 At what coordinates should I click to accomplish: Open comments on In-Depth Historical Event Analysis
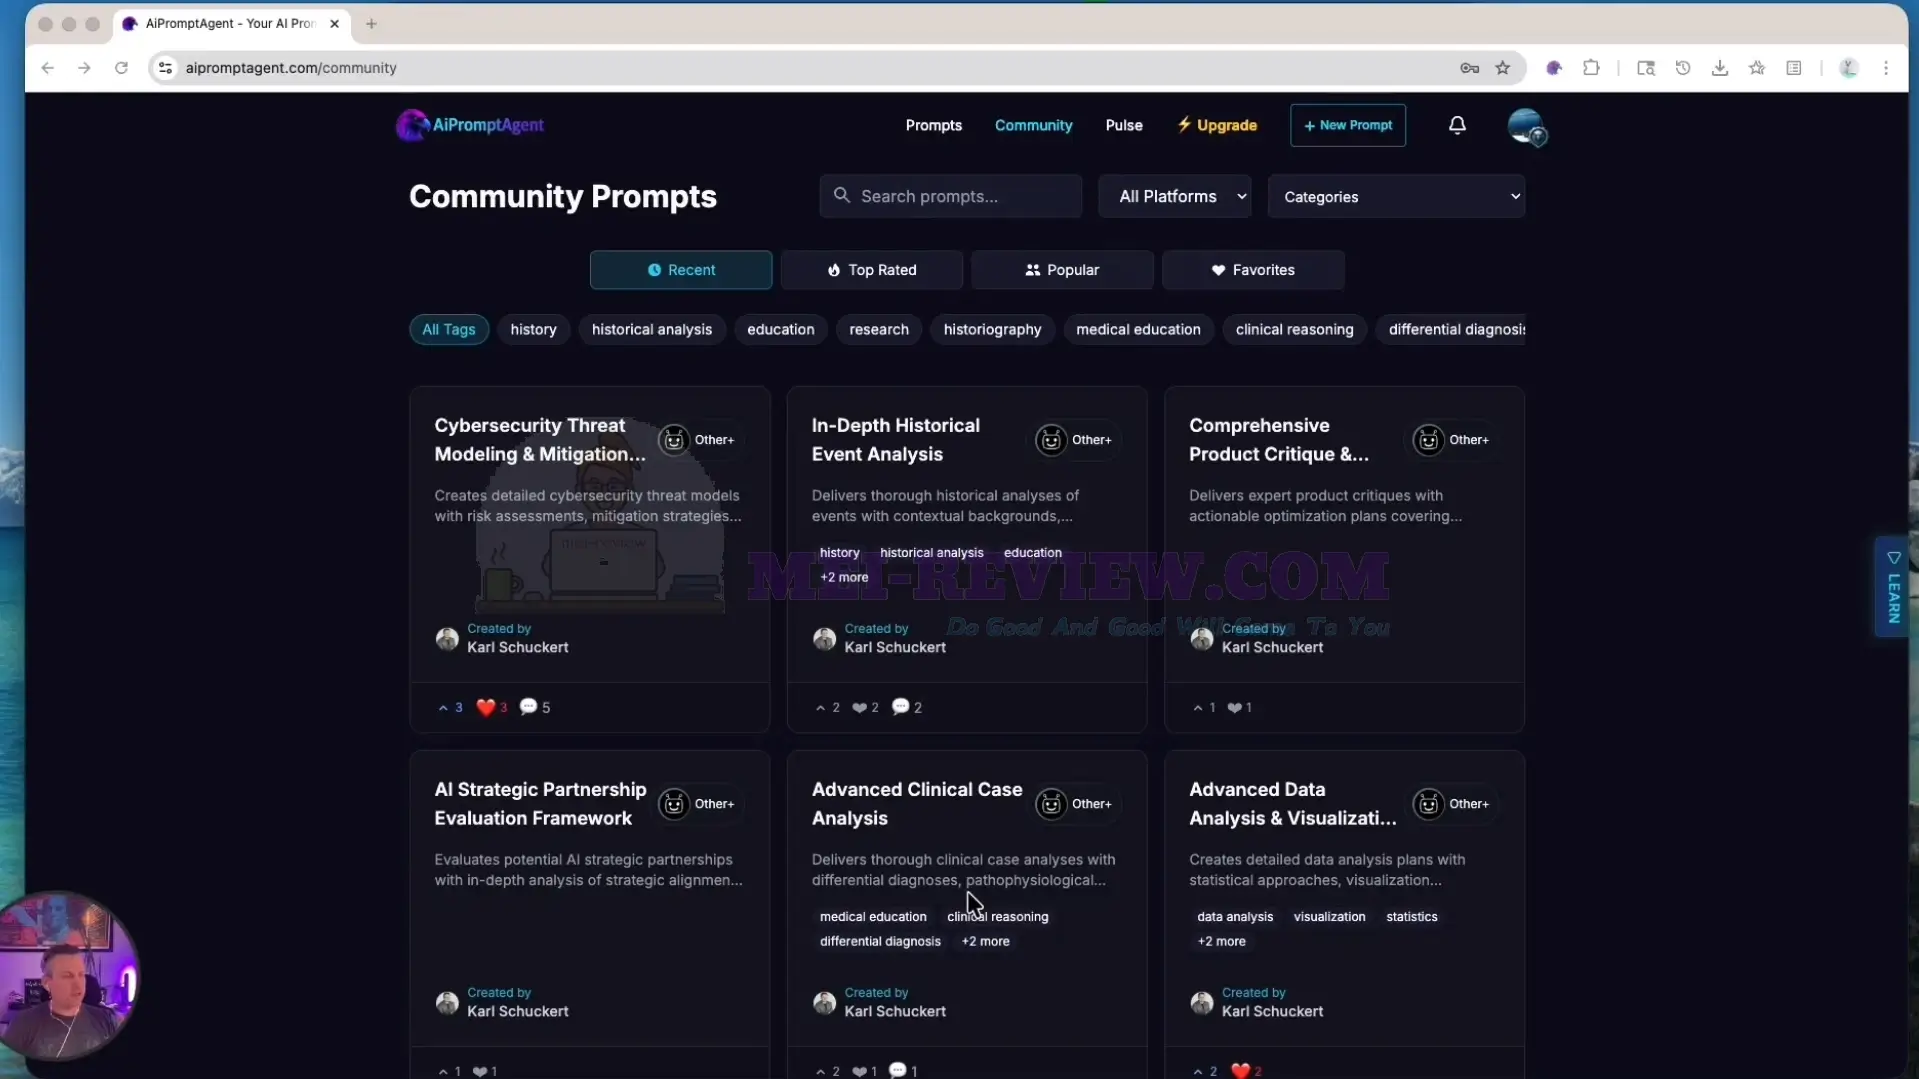pyautogui.click(x=907, y=707)
